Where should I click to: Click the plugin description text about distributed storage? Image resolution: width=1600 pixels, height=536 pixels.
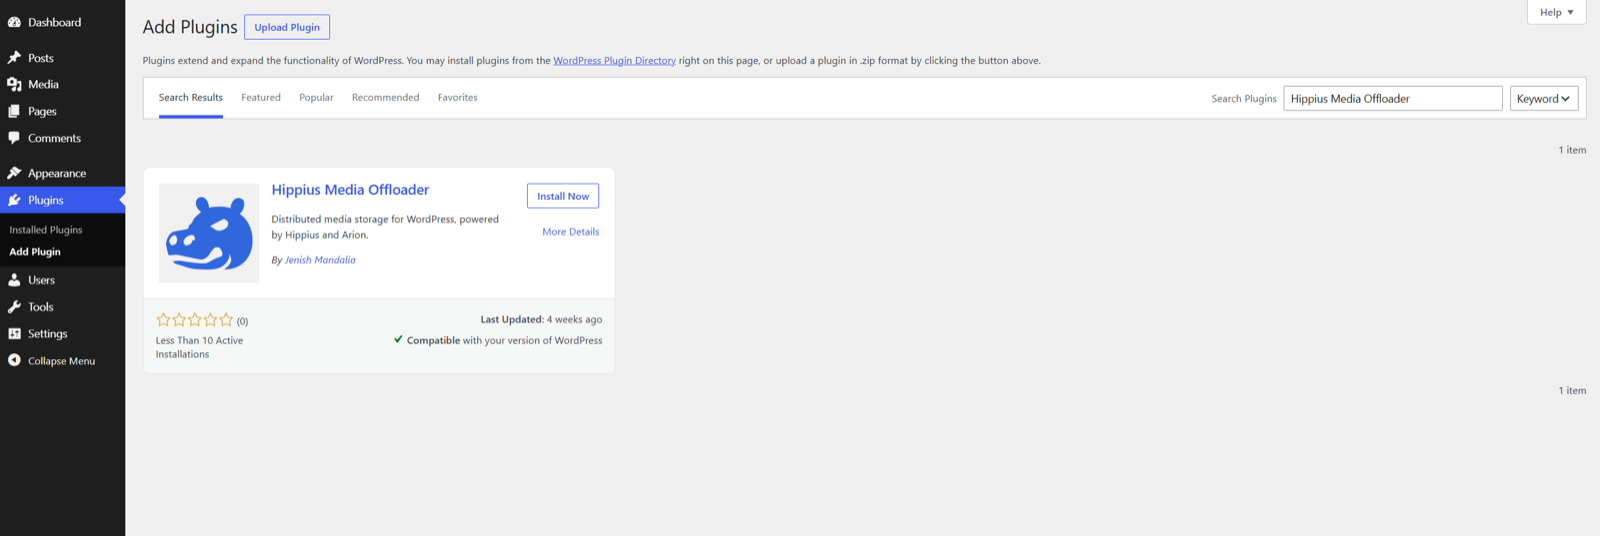click(x=385, y=227)
